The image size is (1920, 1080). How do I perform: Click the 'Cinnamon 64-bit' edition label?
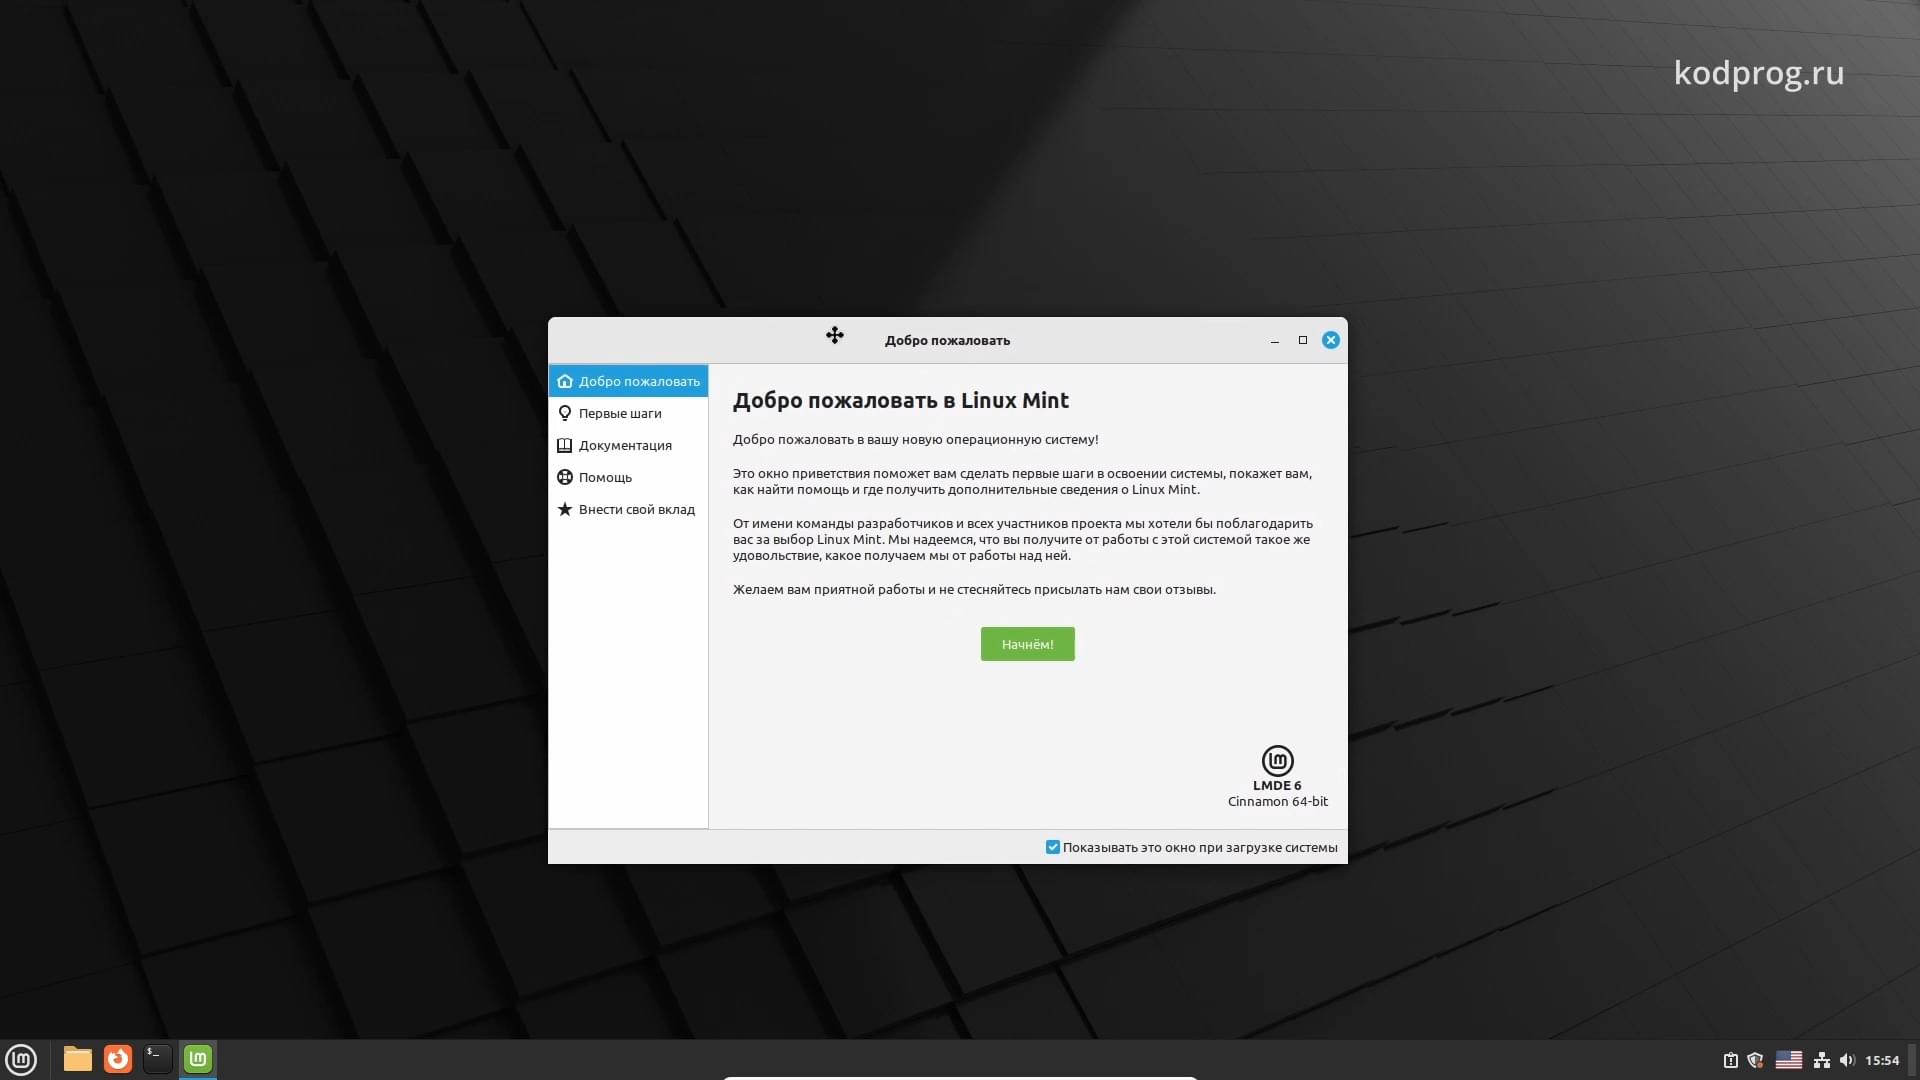[x=1278, y=802]
